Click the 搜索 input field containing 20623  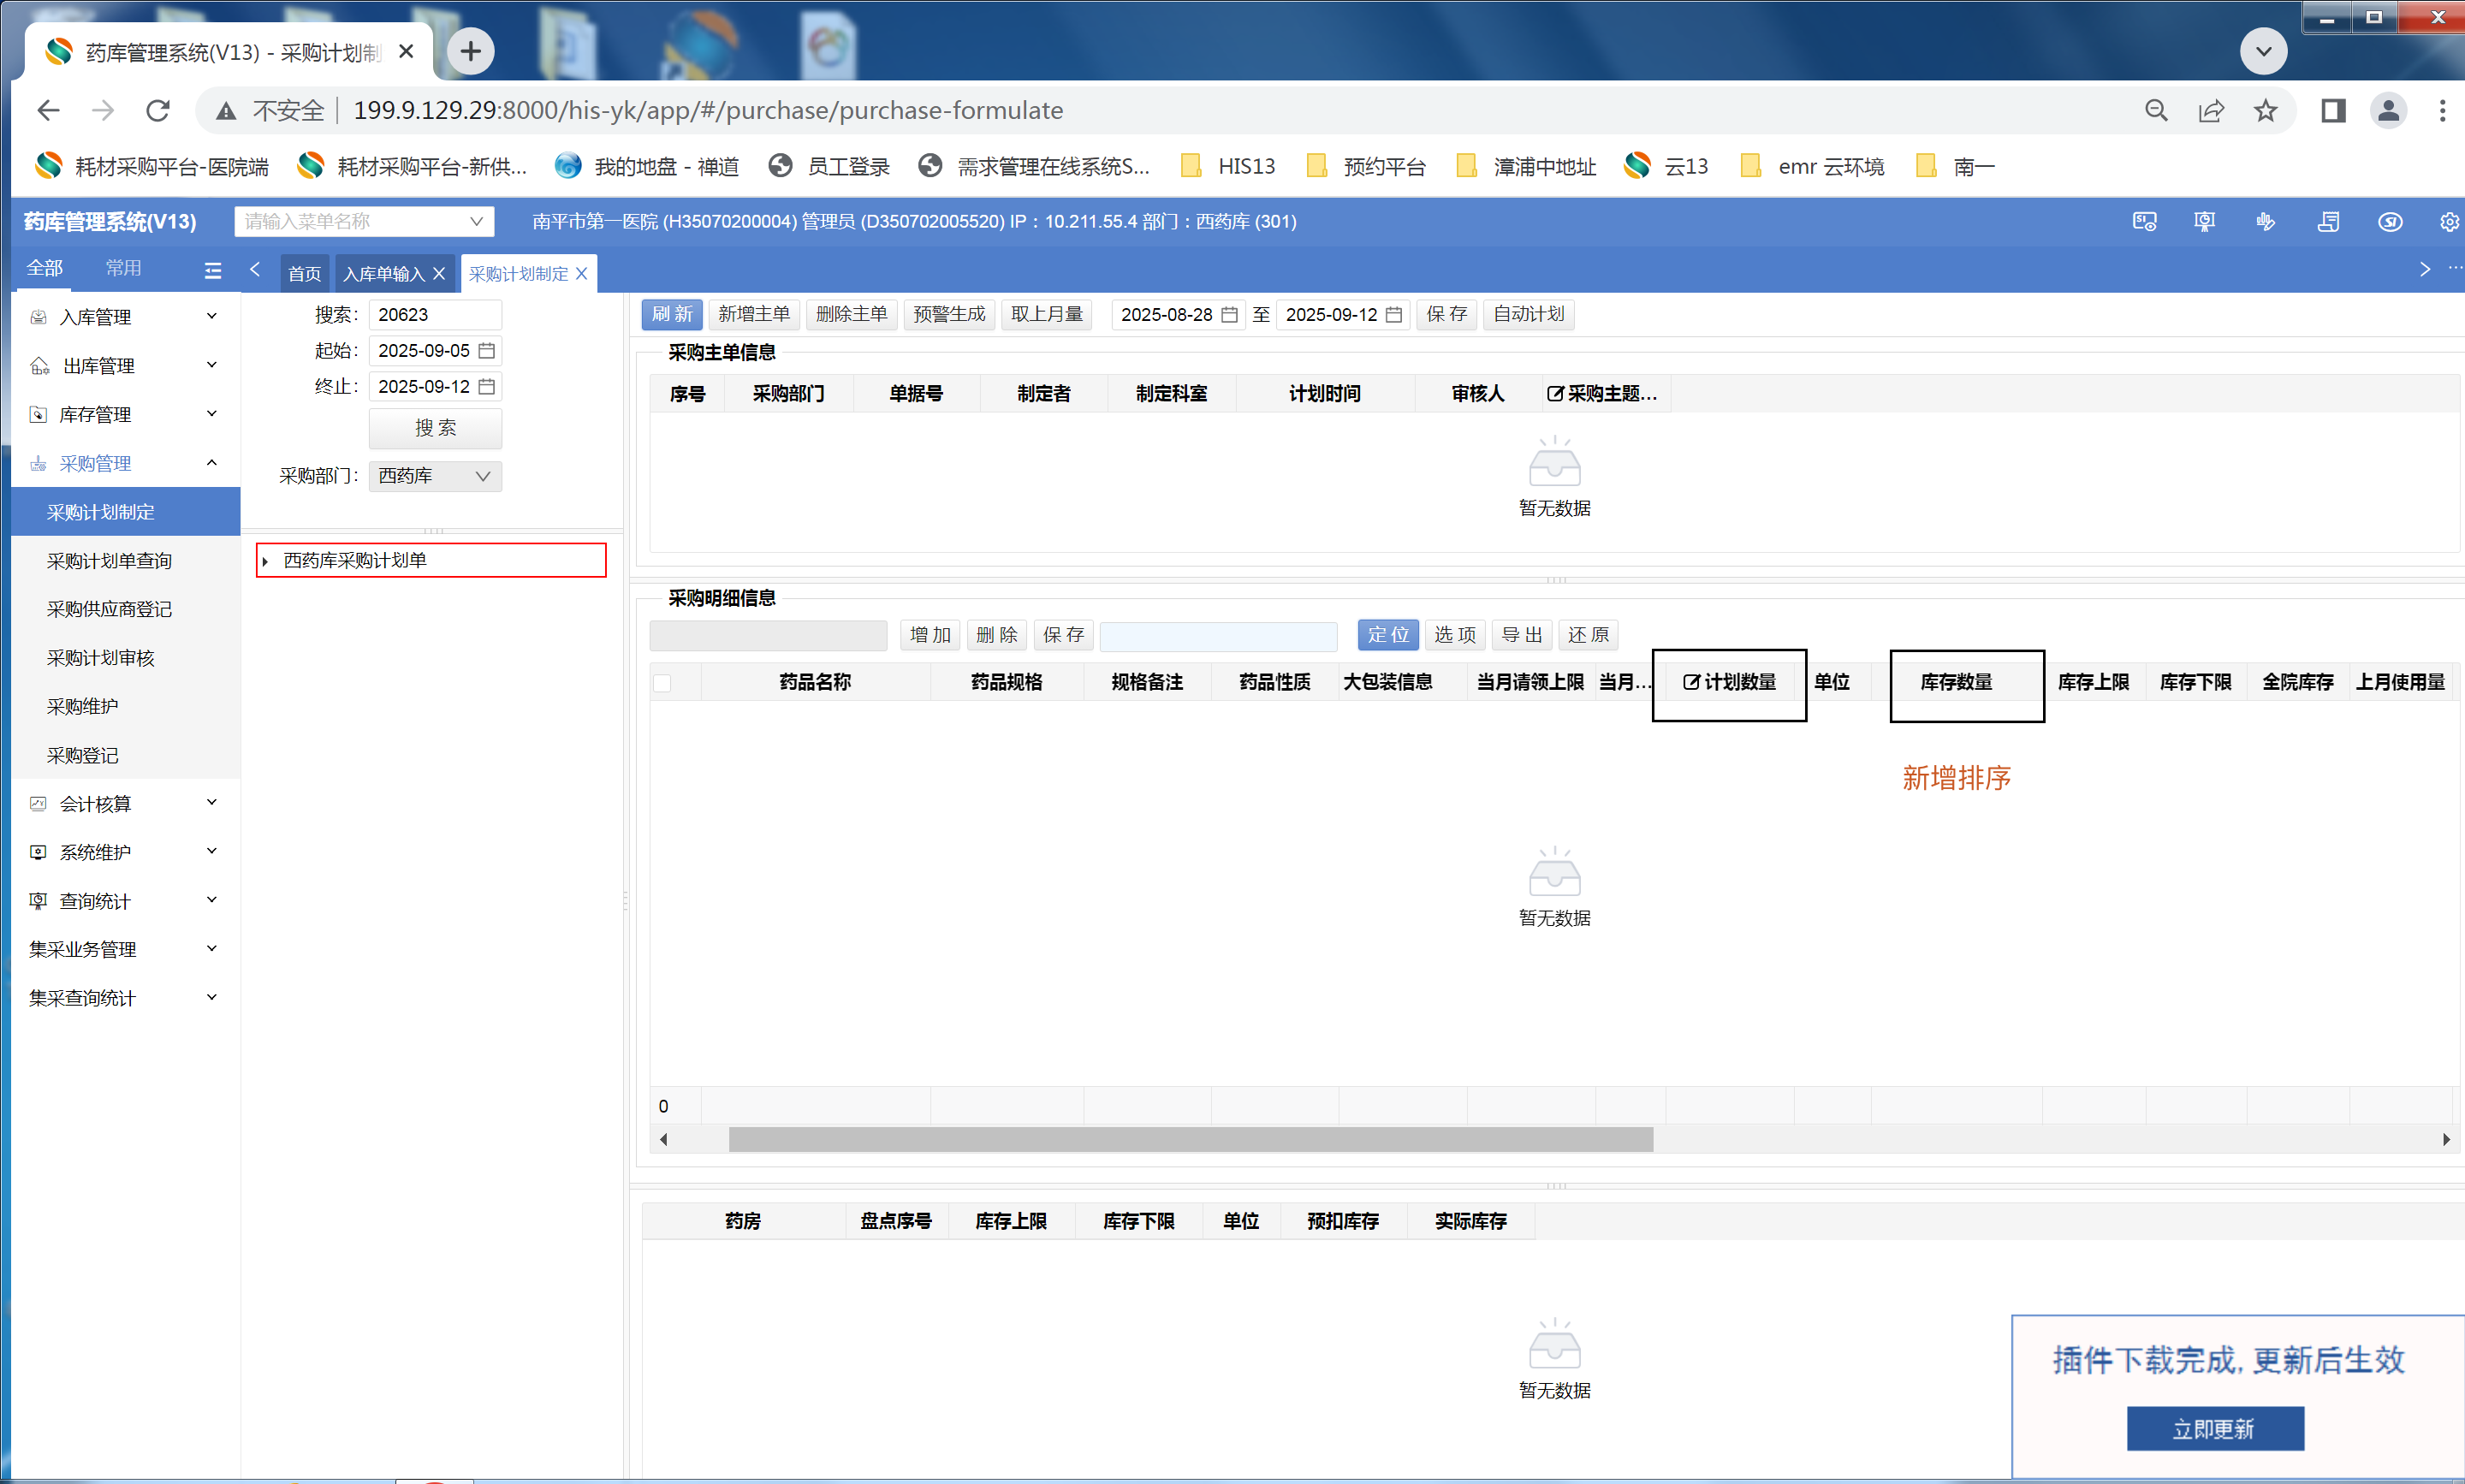pos(434,315)
